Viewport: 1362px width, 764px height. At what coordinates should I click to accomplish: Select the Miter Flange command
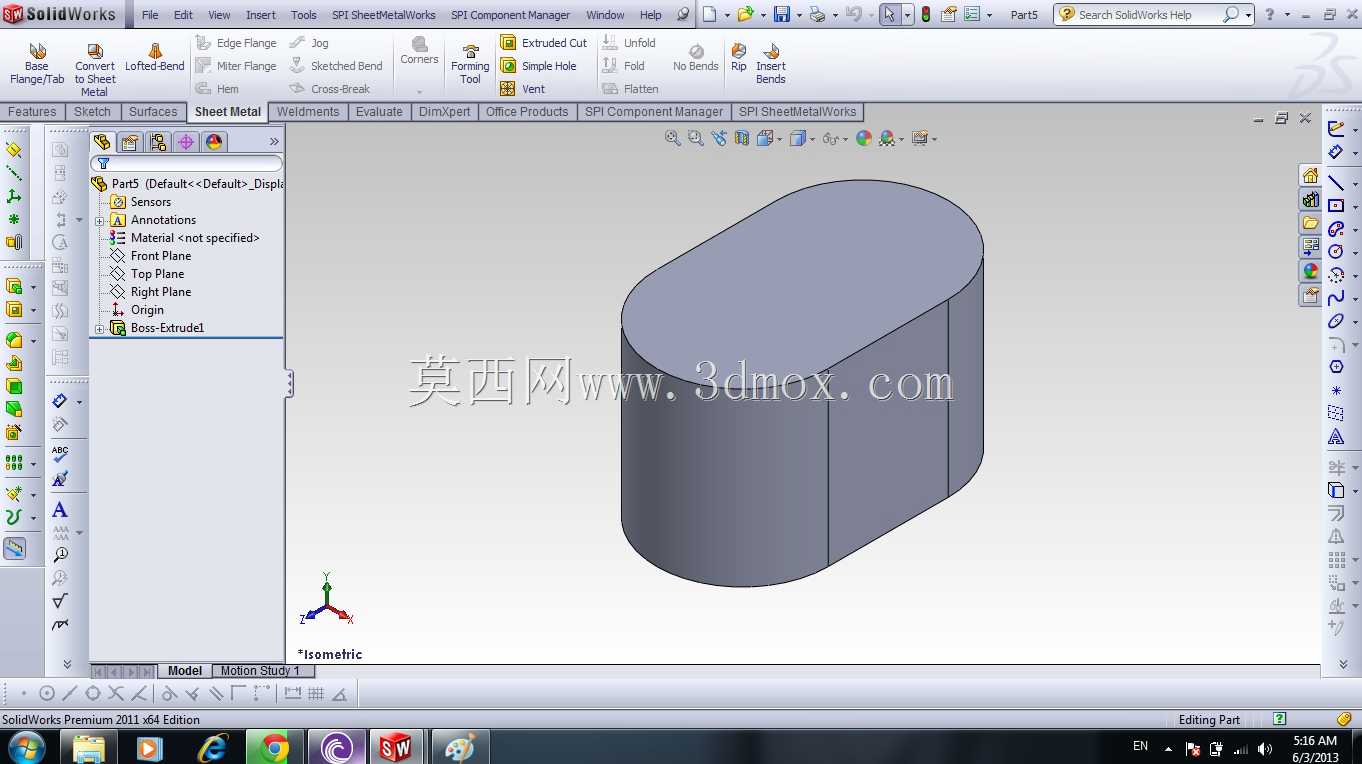237,66
